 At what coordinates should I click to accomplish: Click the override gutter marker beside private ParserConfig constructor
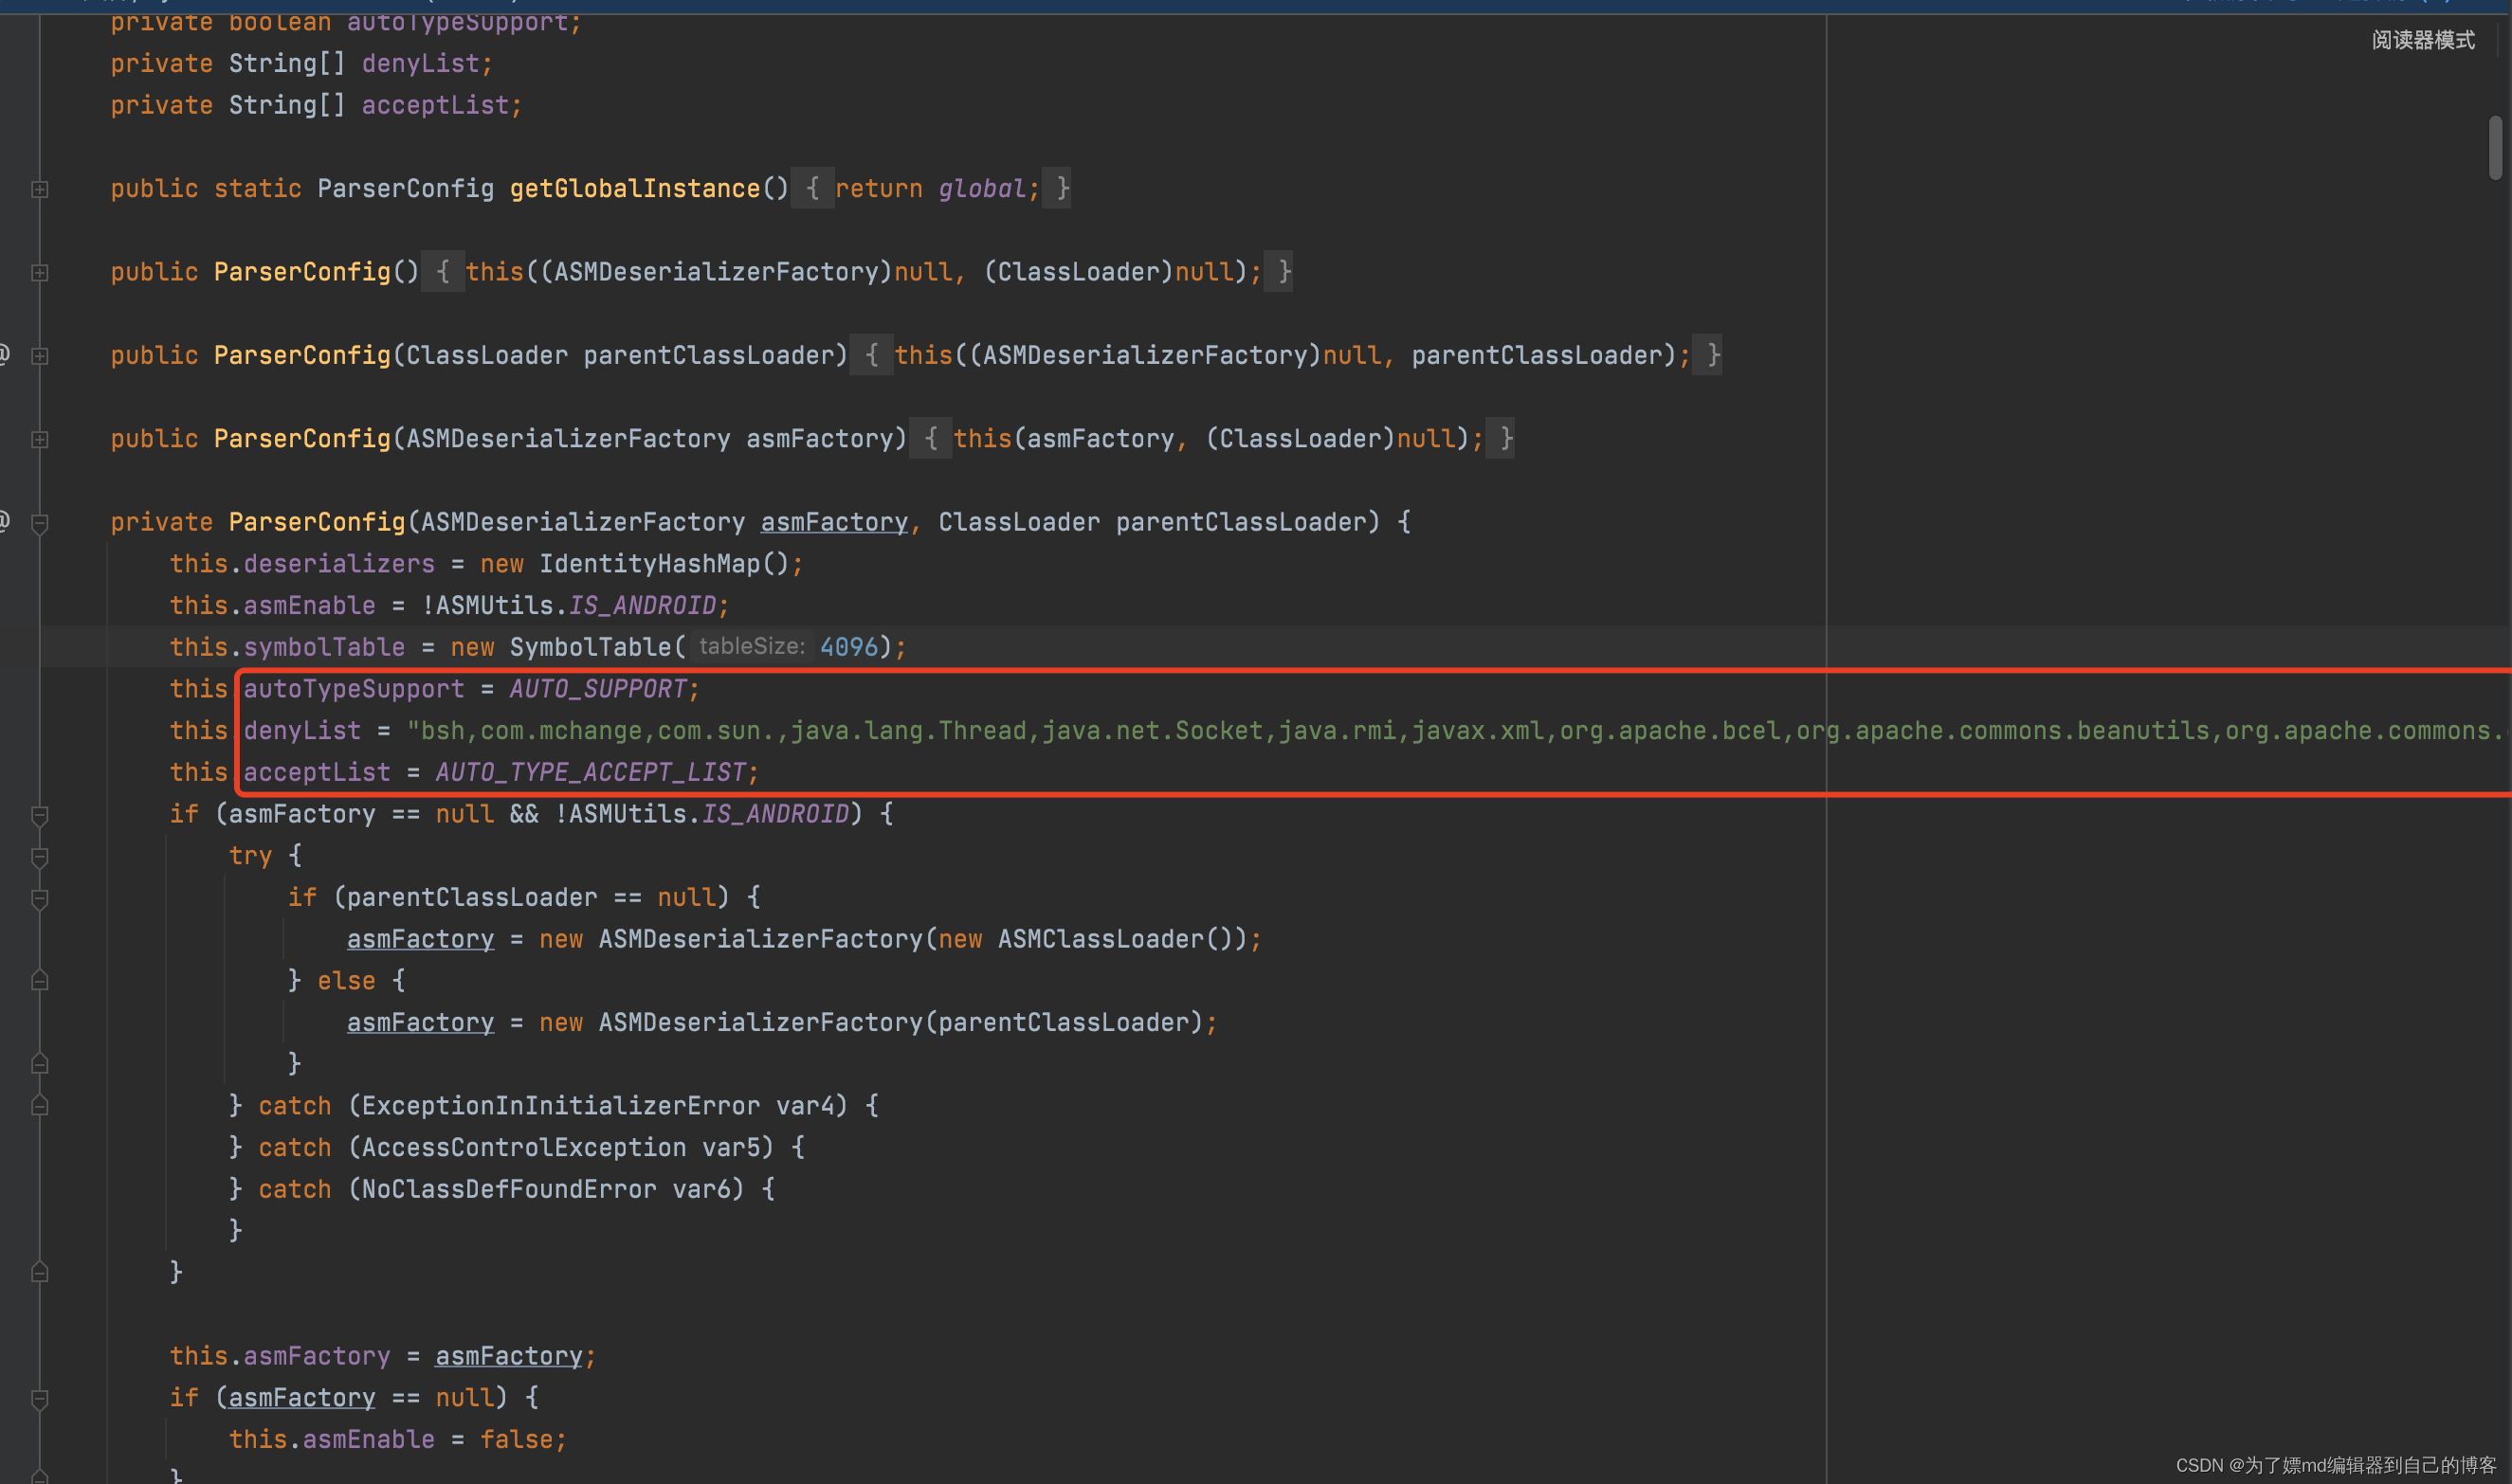click(5, 521)
